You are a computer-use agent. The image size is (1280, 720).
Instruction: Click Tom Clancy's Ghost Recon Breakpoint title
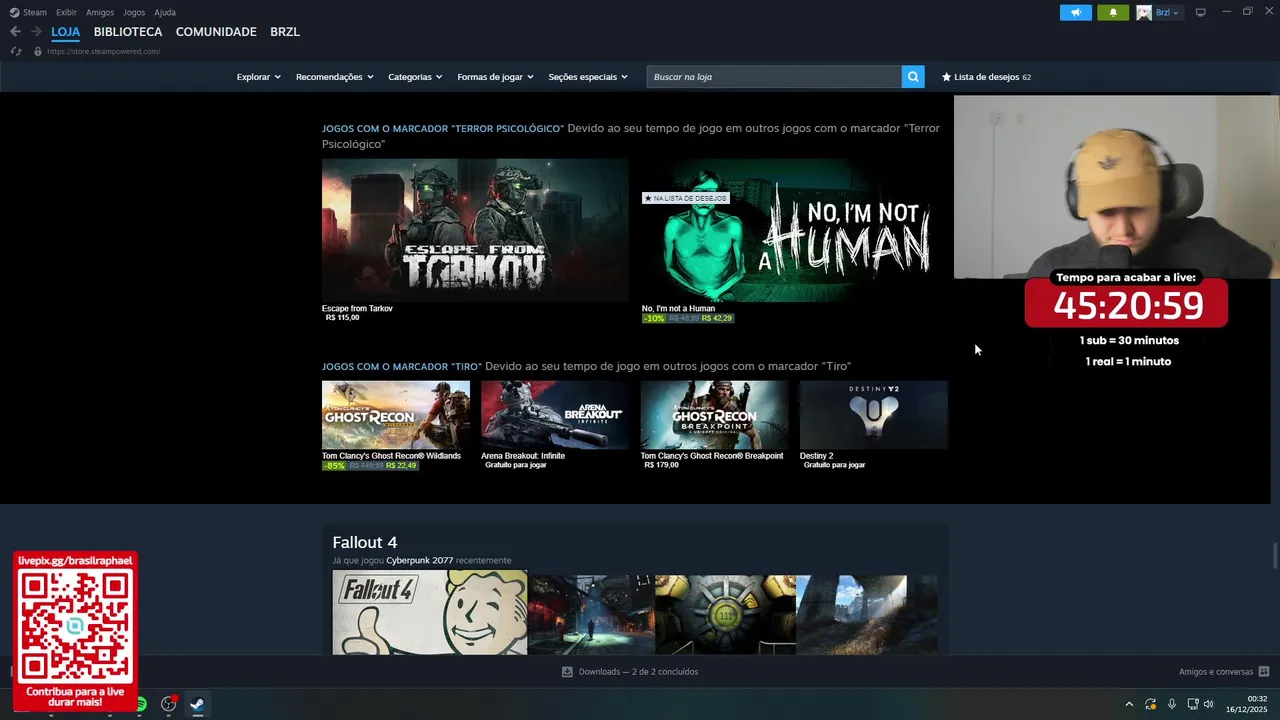(x=712, y=456)
